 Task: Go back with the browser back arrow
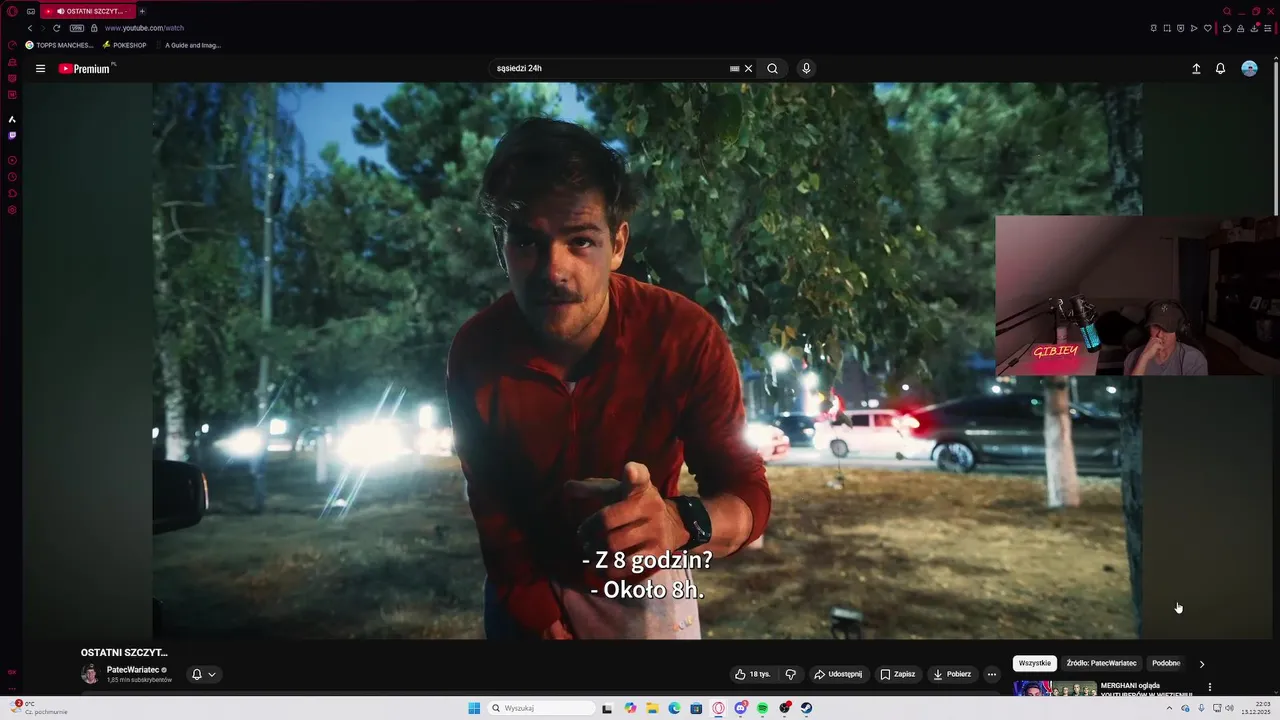pos(30,28)
